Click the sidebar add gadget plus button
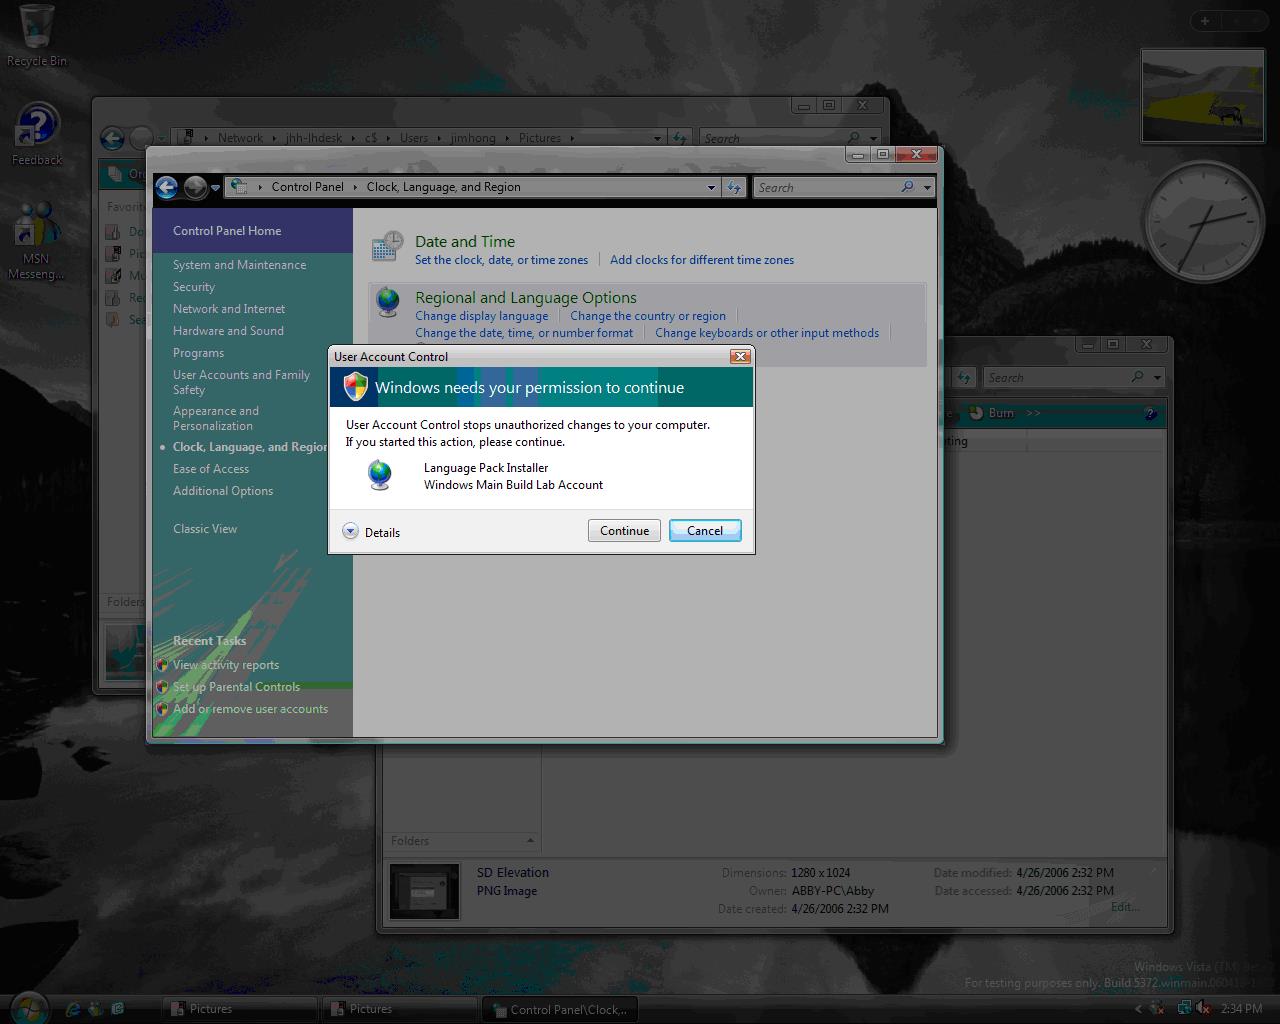Screen dimensions: 1280x1024 [1205, 20]
